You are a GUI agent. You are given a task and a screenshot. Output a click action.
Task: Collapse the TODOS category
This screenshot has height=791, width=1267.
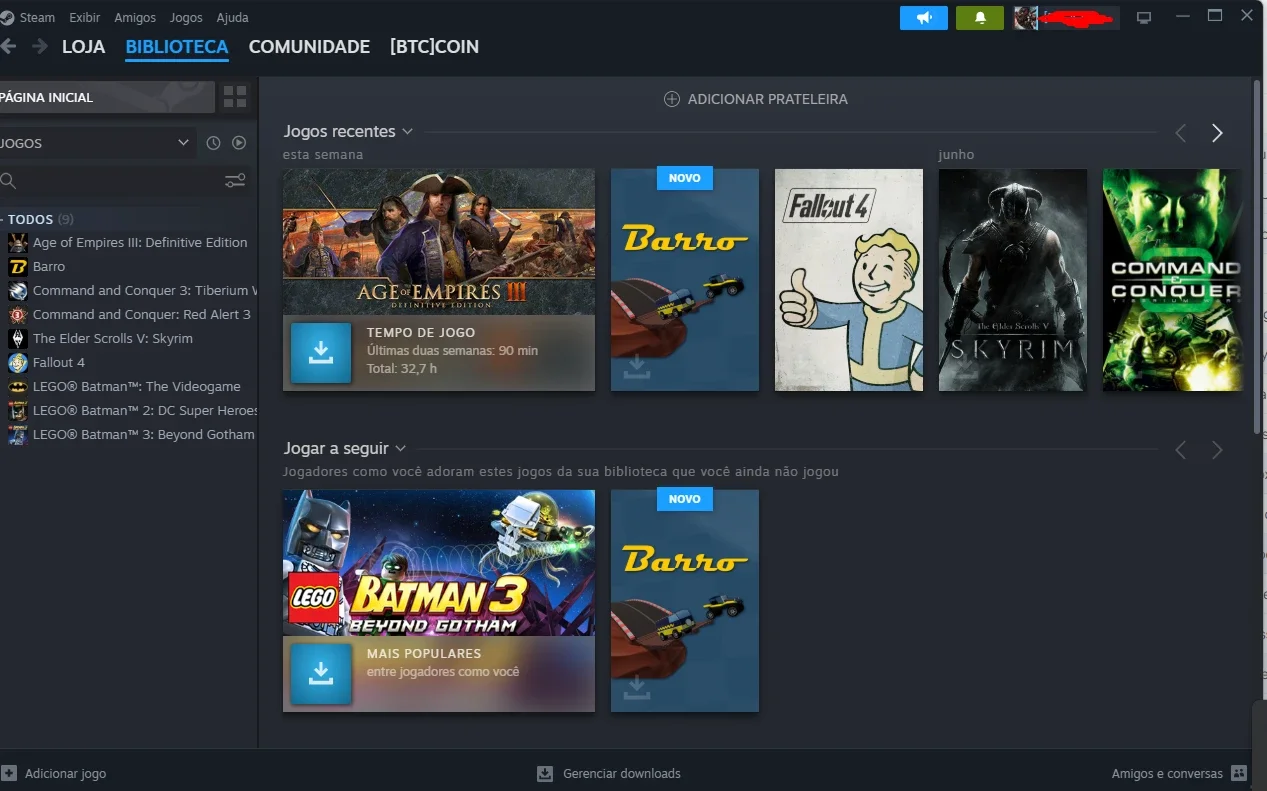38,219
